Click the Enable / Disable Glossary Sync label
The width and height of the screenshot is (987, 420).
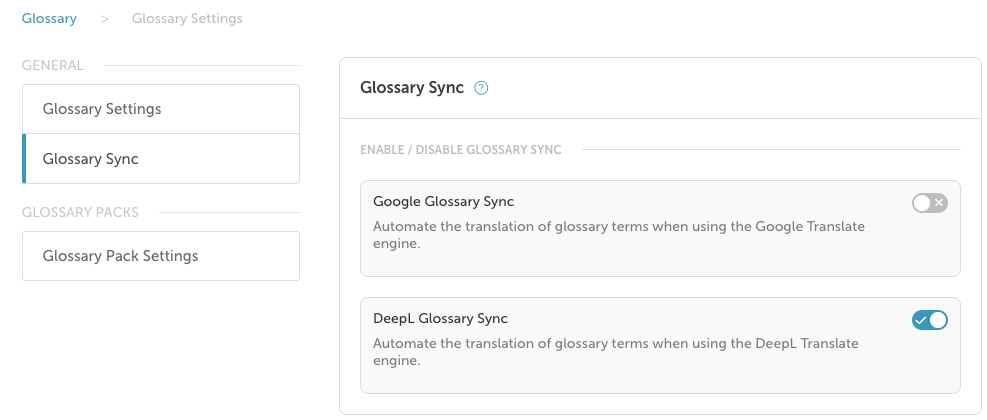pos(461,150)
